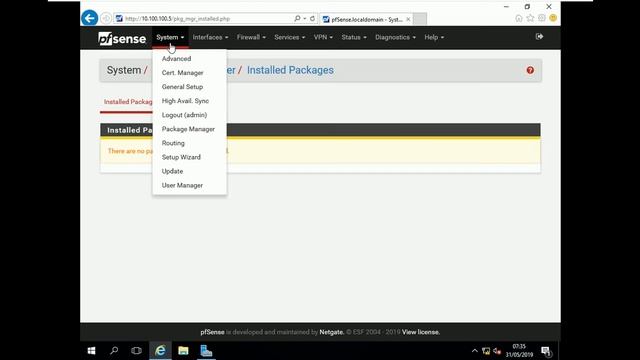Close the pfSense browser tab

coord(408,19)
